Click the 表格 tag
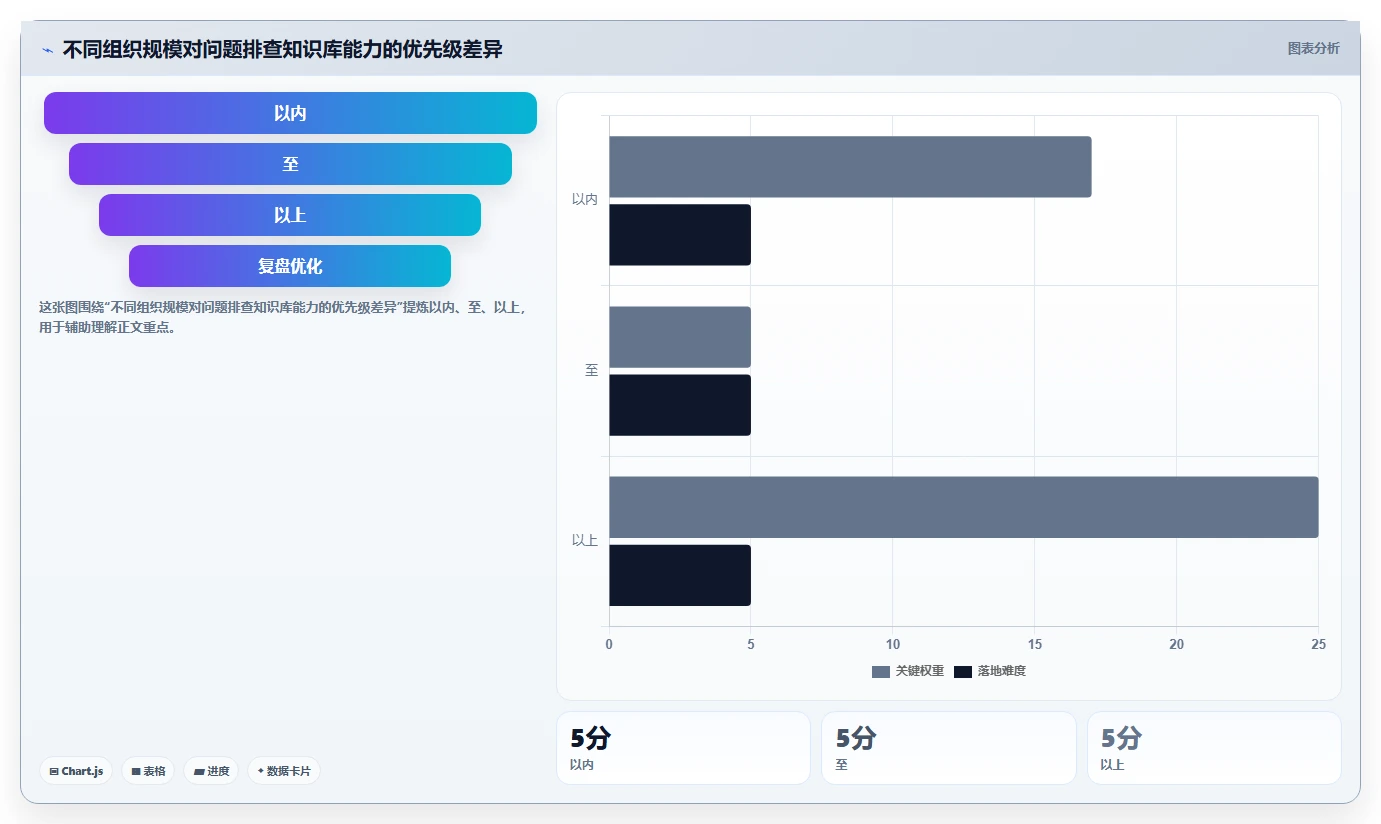 [148, 771]
